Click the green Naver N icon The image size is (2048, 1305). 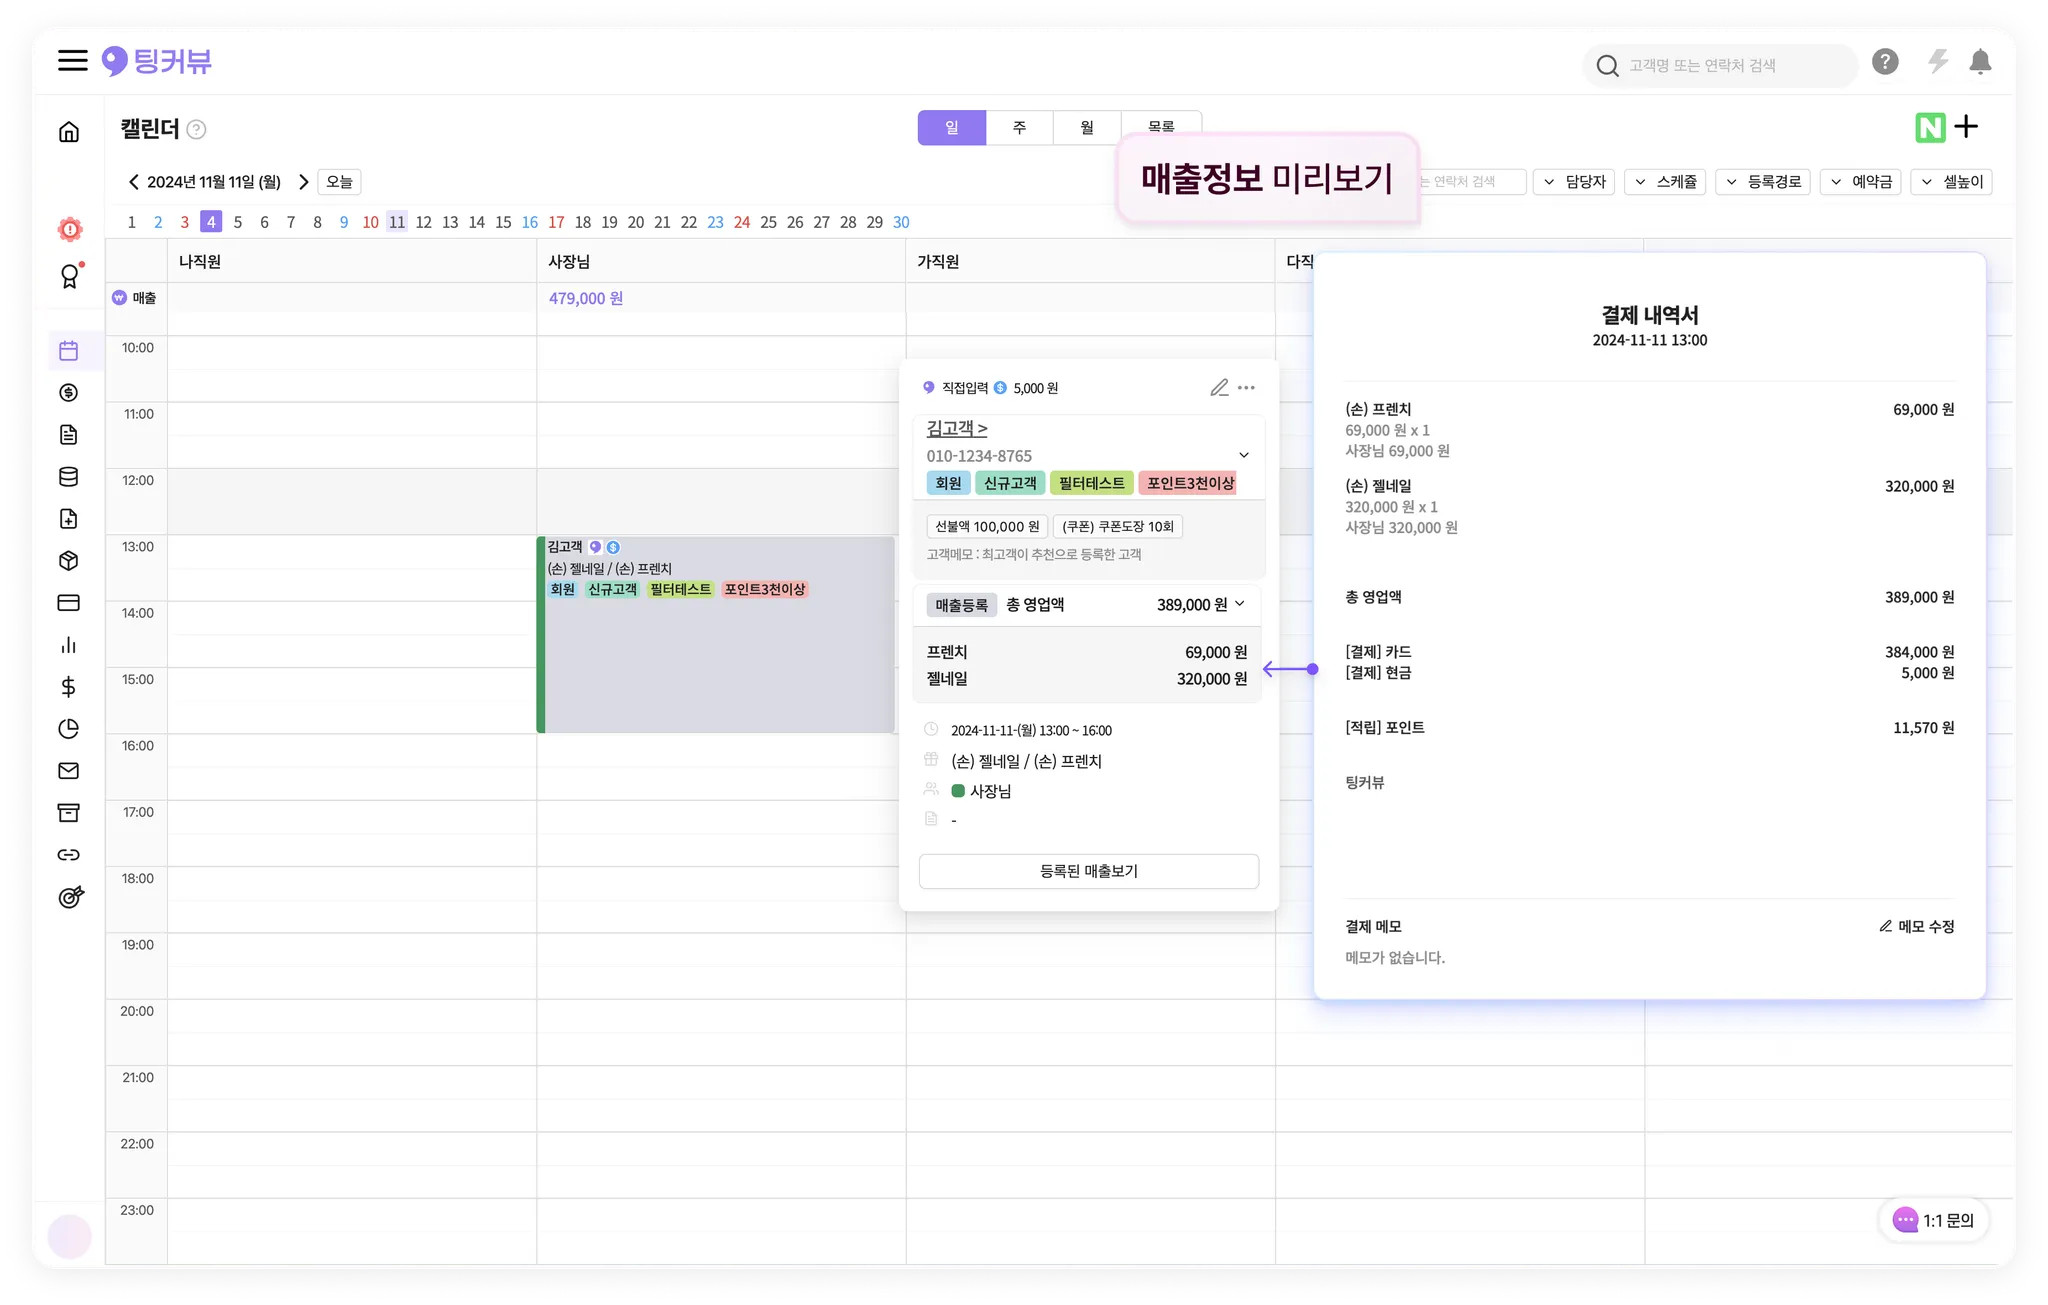pyautogui.click(x=1930, y=127)
